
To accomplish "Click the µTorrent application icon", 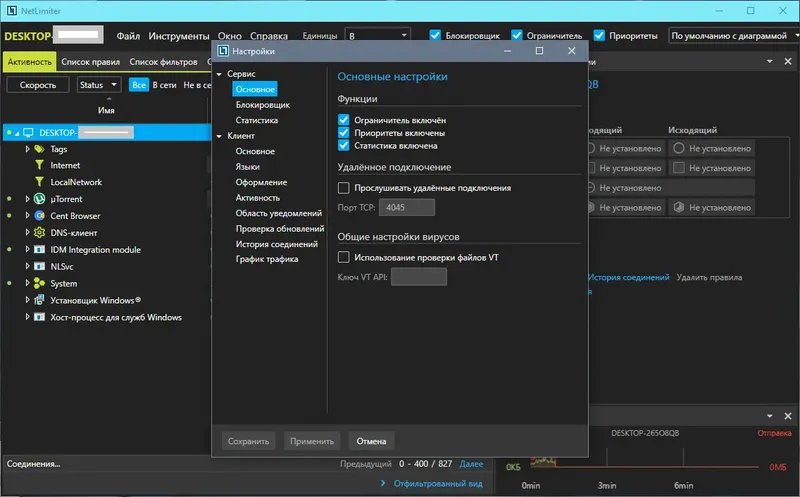I will pos(39,199).
